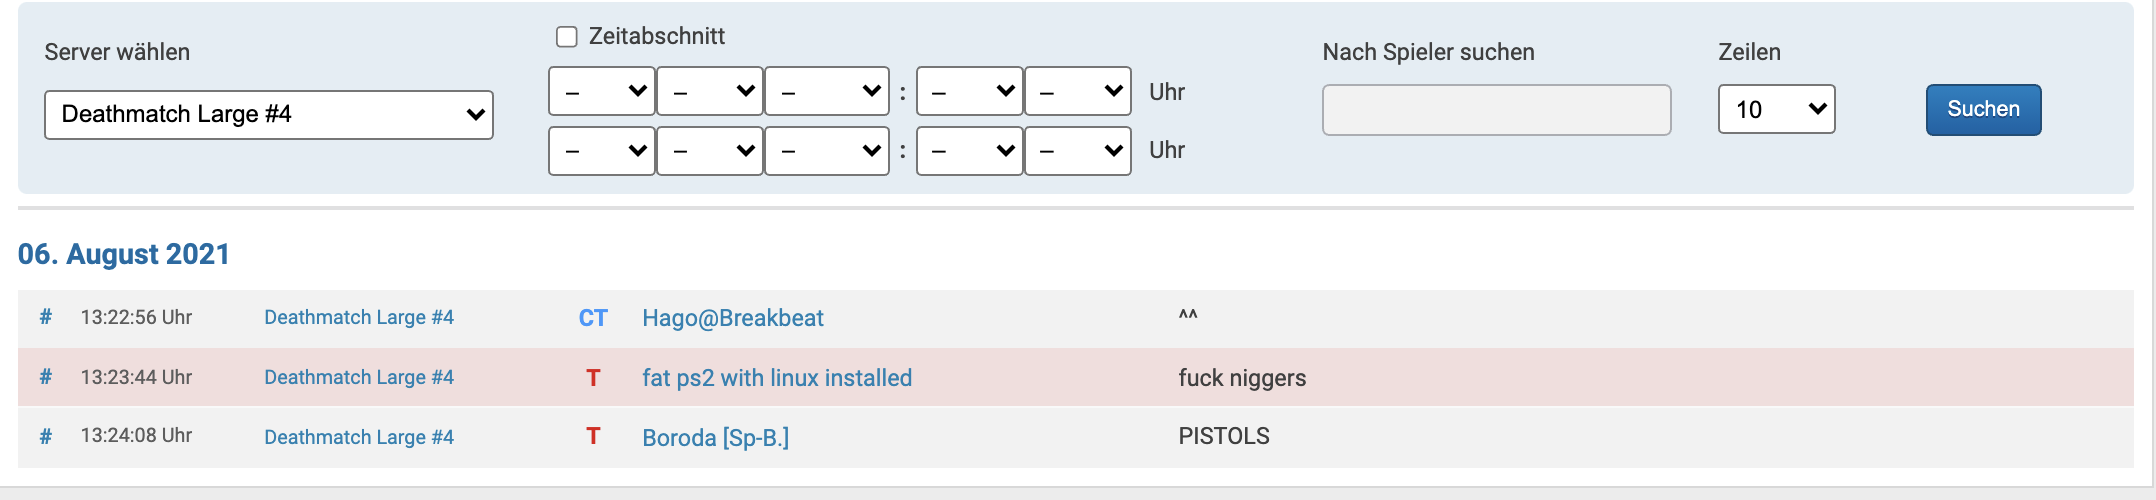Click Deathmatch Large #4 link in the 13:24:08 row

359,437
